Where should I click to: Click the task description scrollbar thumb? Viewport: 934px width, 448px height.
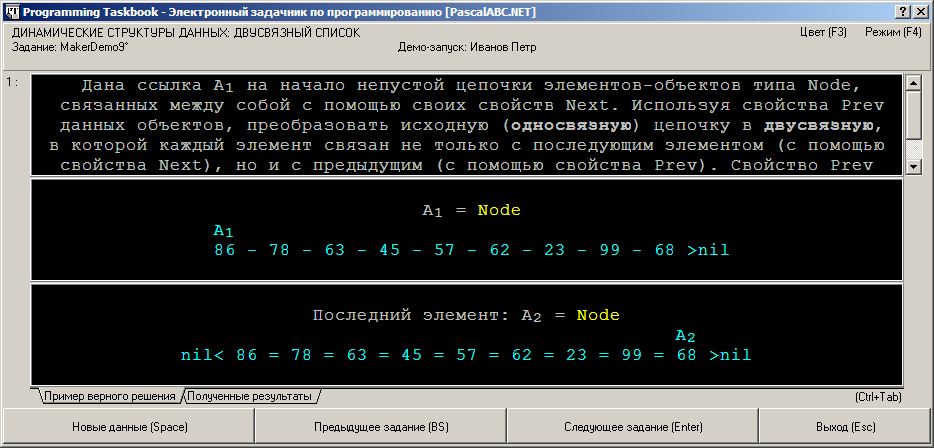tap(913, 114)
